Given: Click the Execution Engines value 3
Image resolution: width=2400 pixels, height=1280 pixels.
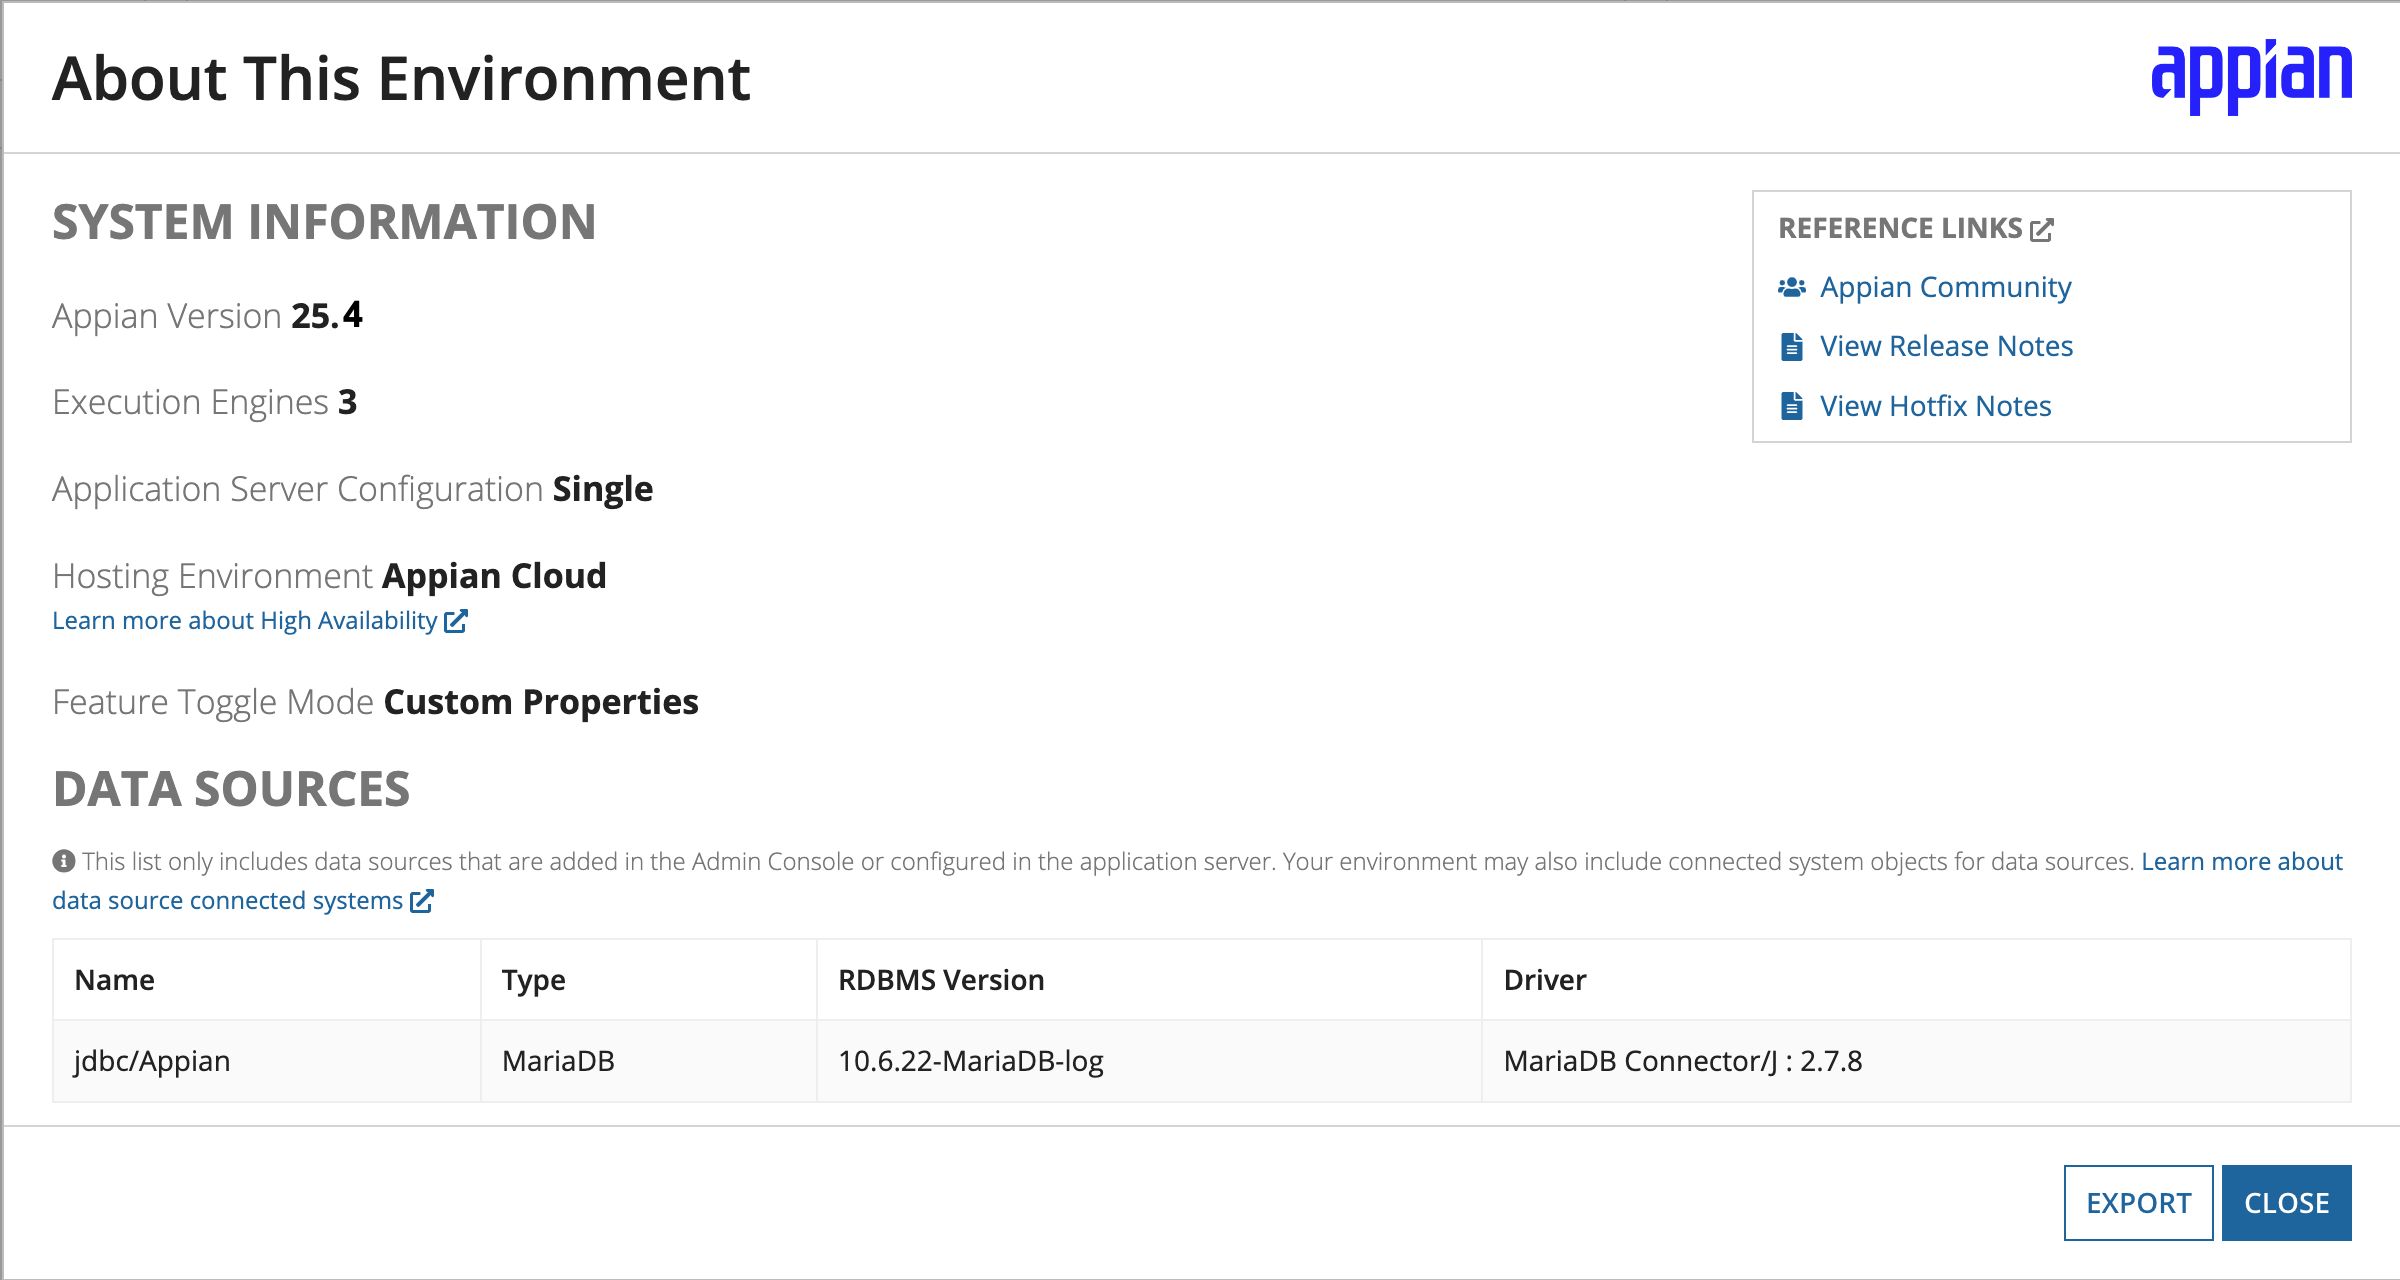Looking at the screenshot, I should [x=347, y=402].
